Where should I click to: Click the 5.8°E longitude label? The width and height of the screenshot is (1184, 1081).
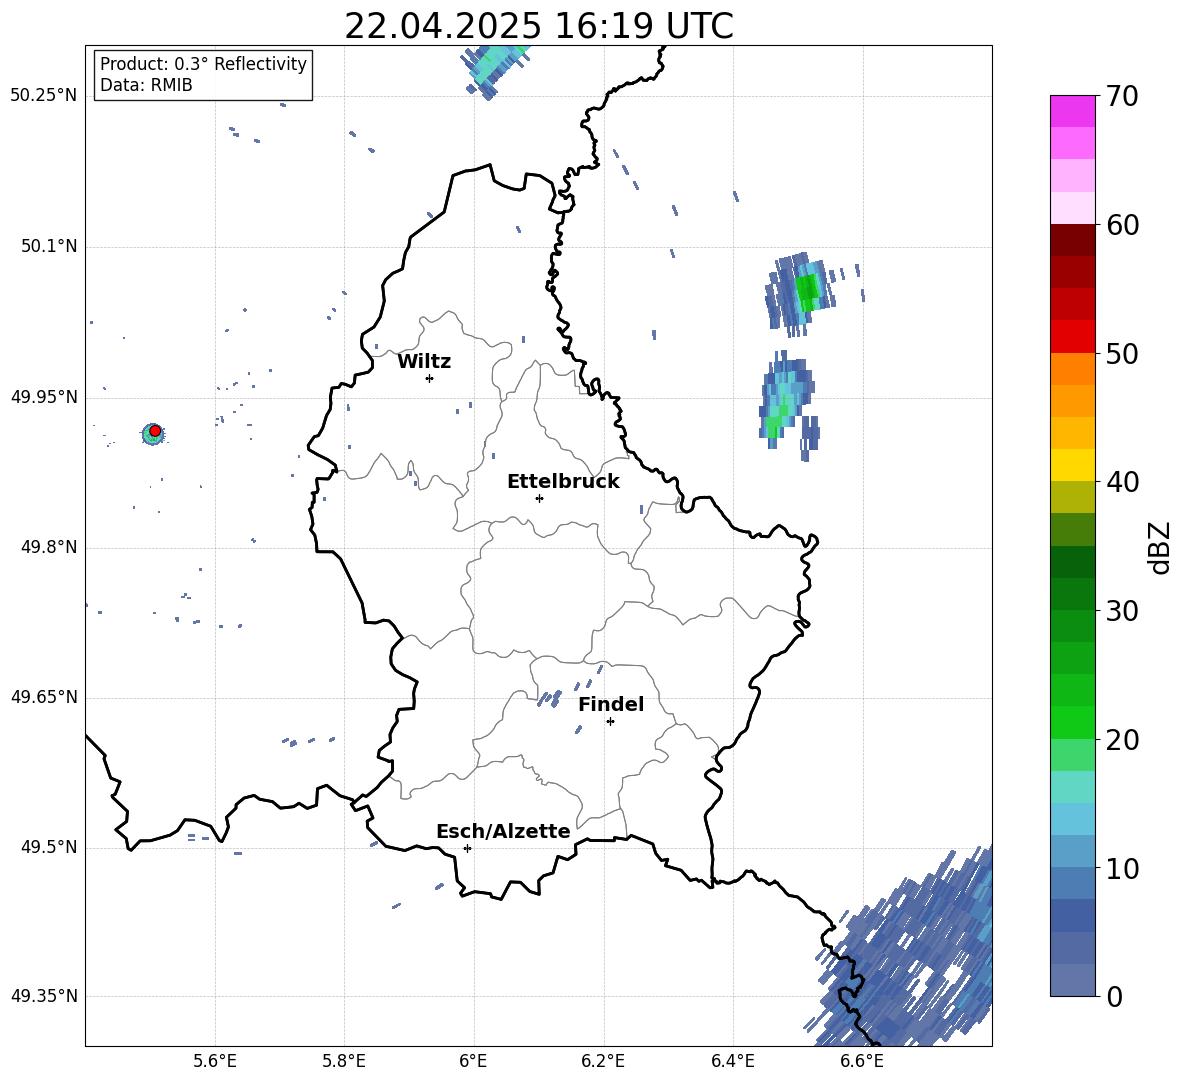point(344,1061)
